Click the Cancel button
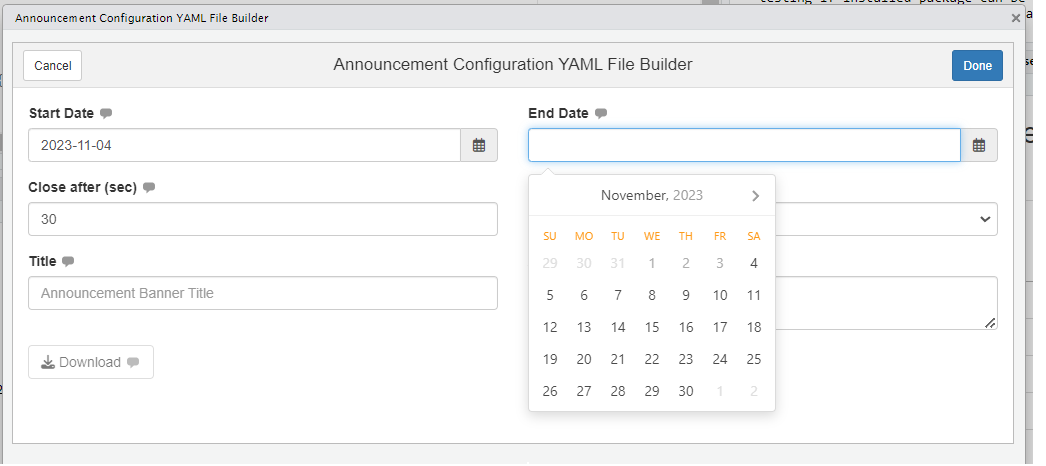 tap(53, 65)
